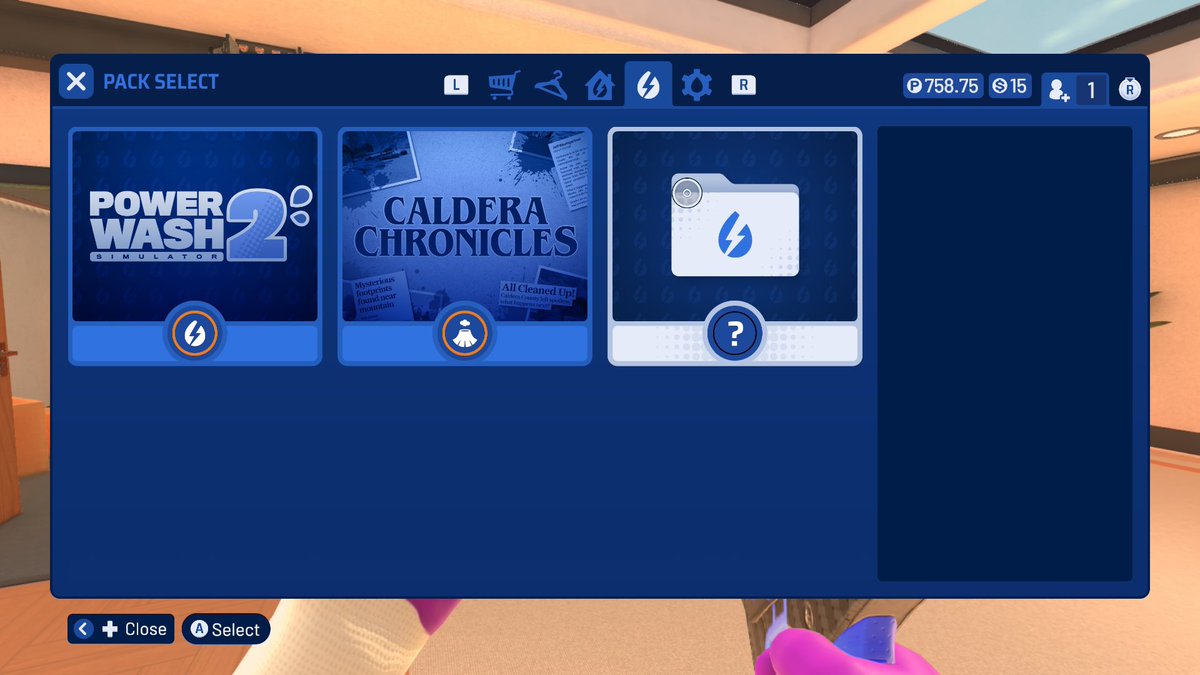1200x675 pixels.
Task: Click the question mark pack badge
Action: [735, 335]
